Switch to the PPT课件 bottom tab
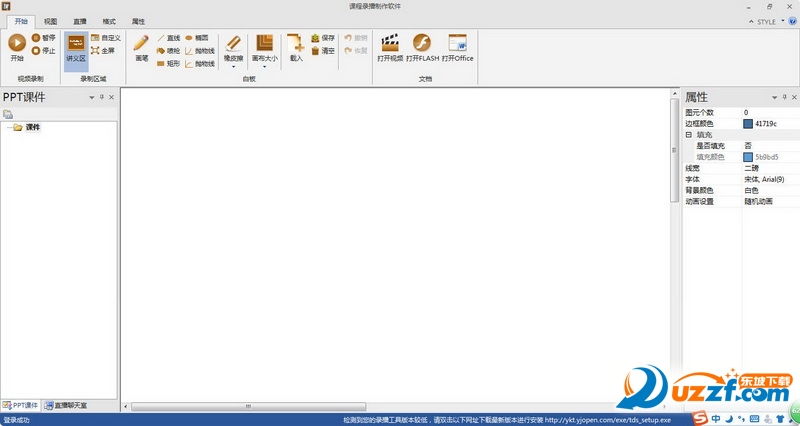Viewport: 800px width, 426px height. pyautogui.click(x=20, y=406)
